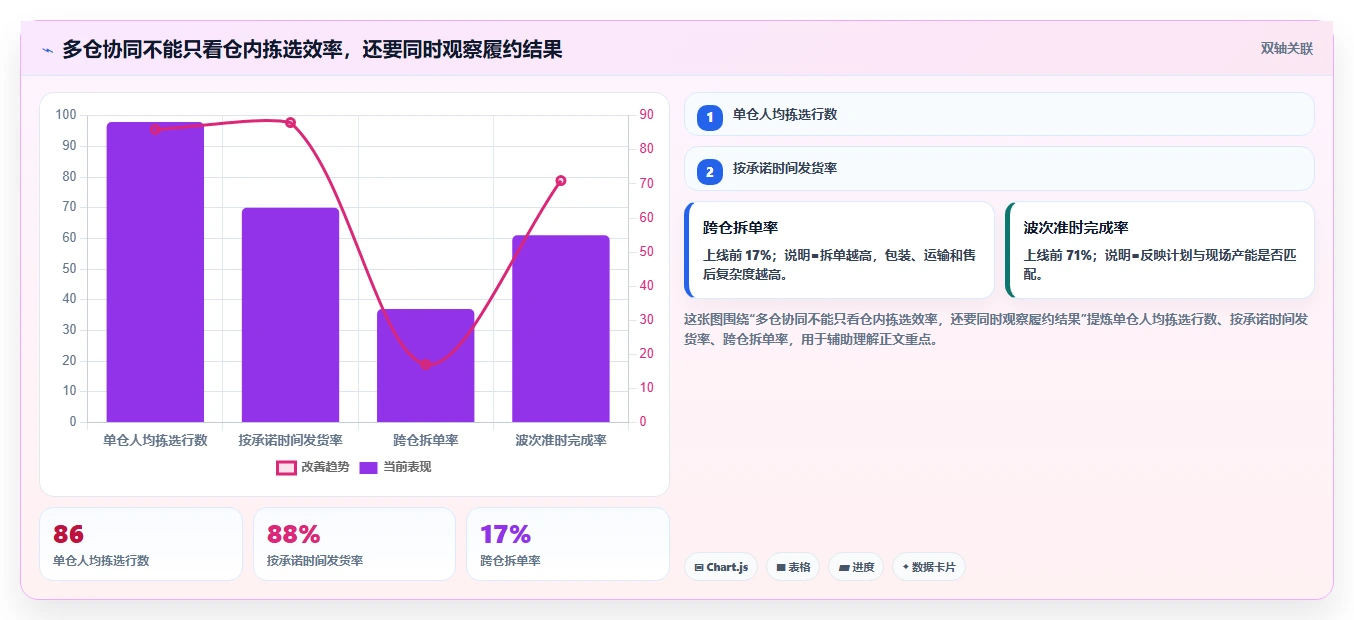The image size is (1354, 620).
Task: Click the 双轴关联 label in header
Action: (1286, 48)
